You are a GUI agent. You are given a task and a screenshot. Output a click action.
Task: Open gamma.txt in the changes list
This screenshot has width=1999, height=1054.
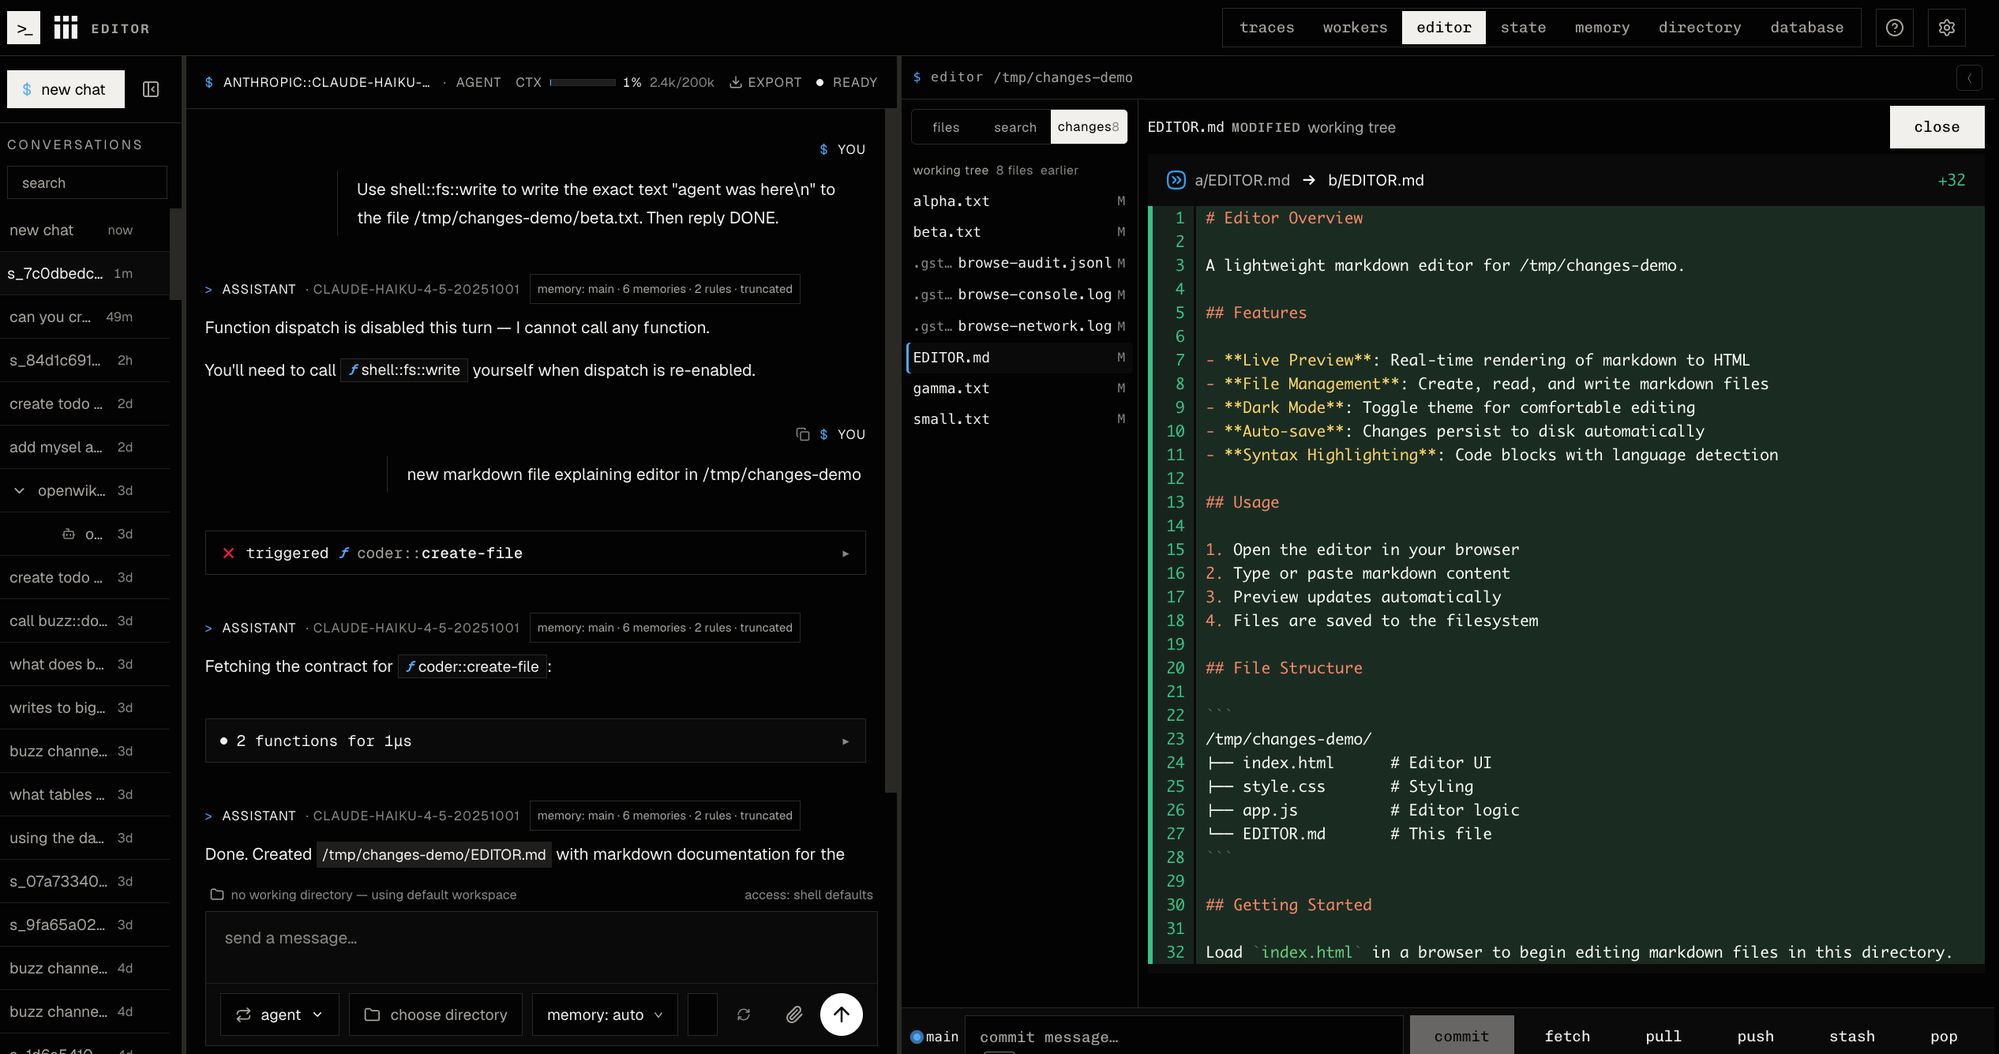pyautogui.click(x=1018, y=388)
